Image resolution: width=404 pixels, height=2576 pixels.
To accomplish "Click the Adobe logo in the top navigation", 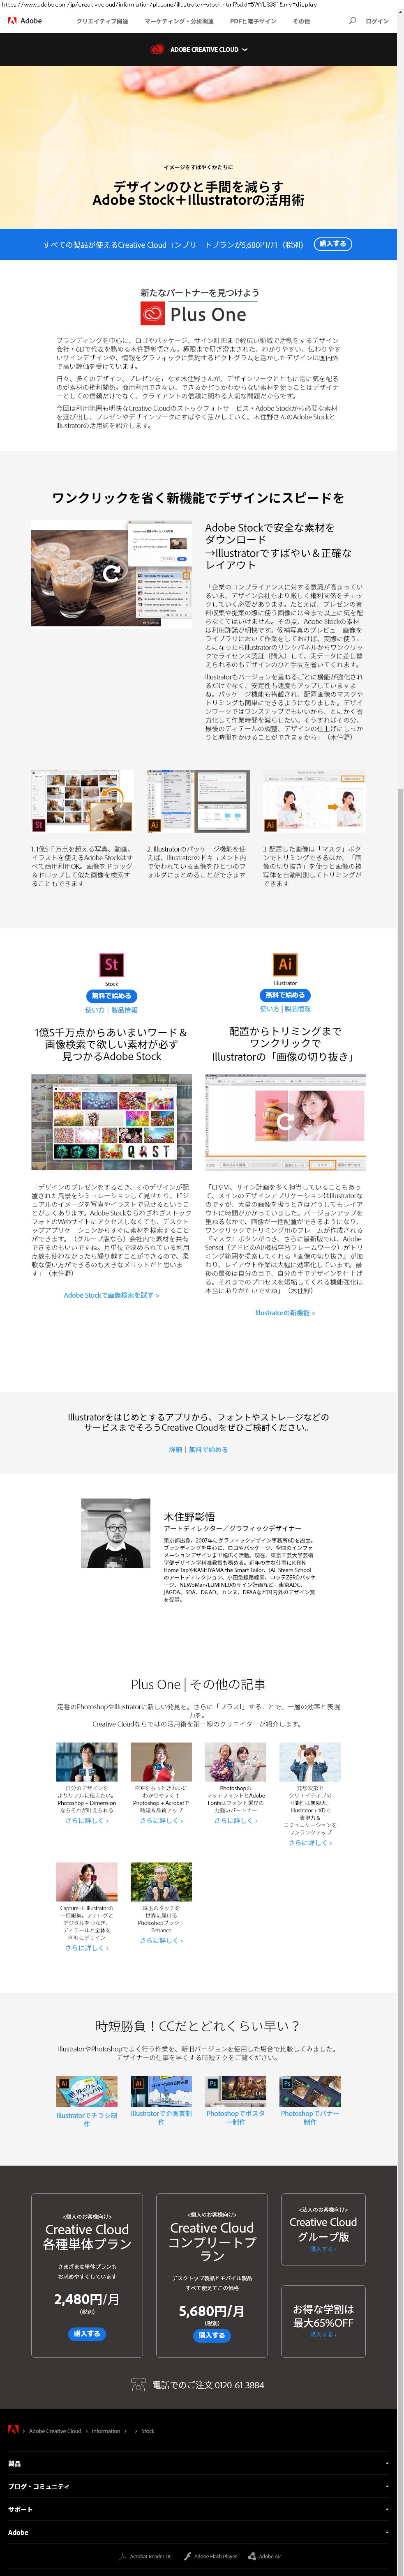I will [x=25, y=21].
